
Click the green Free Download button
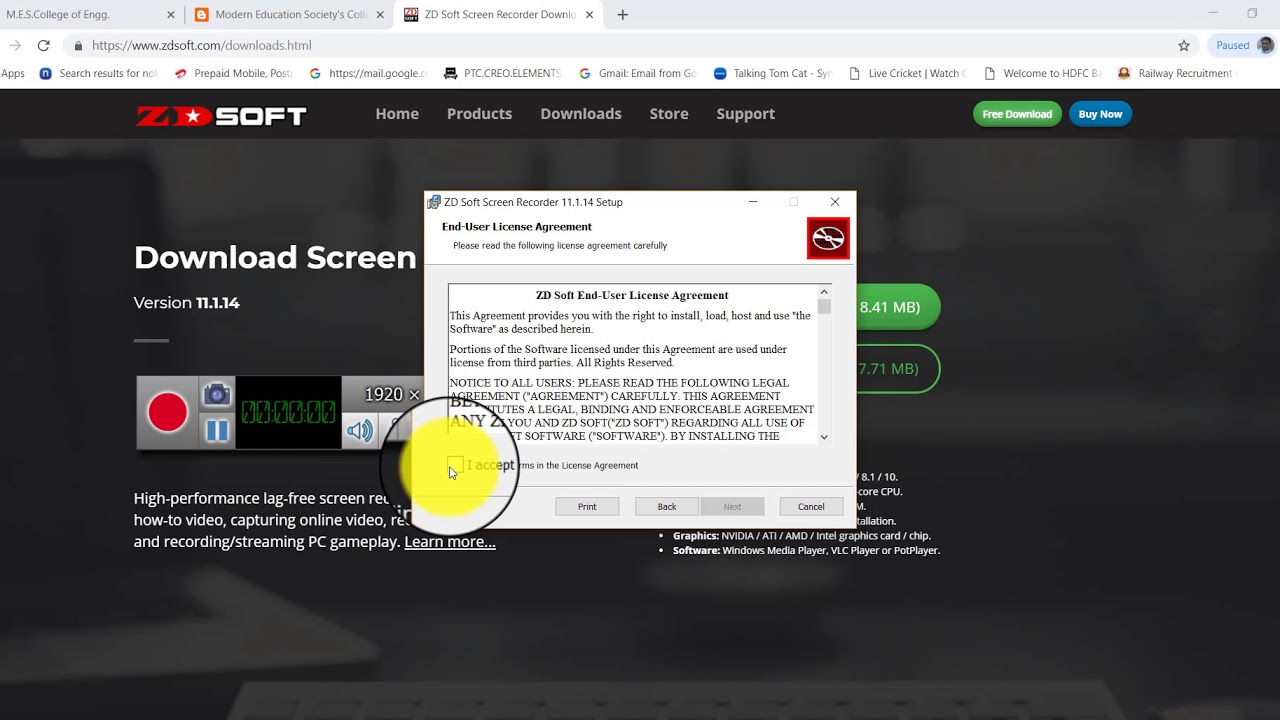(1017, 114)
